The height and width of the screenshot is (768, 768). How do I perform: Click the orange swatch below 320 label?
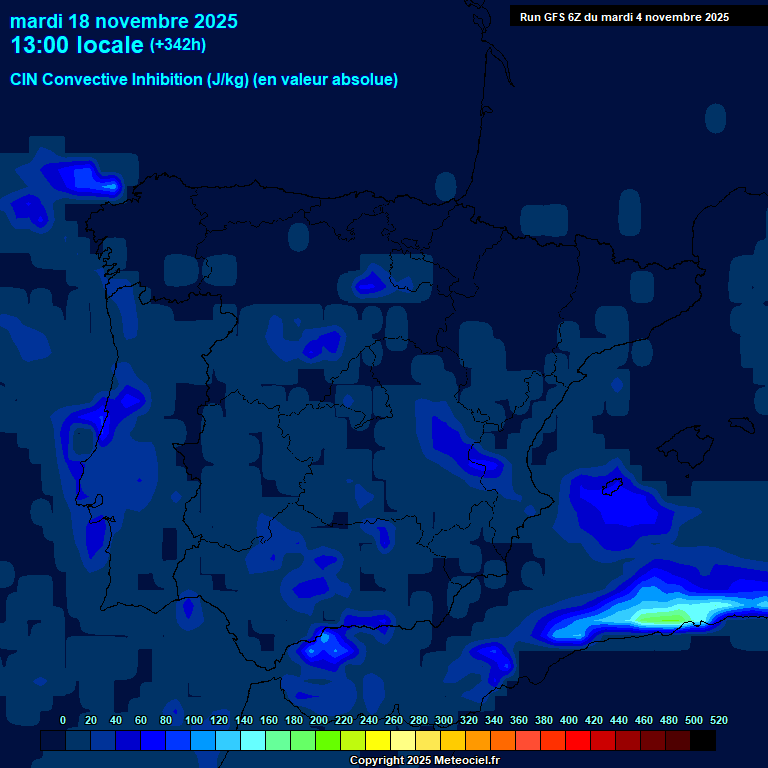[x=478, y=741]
